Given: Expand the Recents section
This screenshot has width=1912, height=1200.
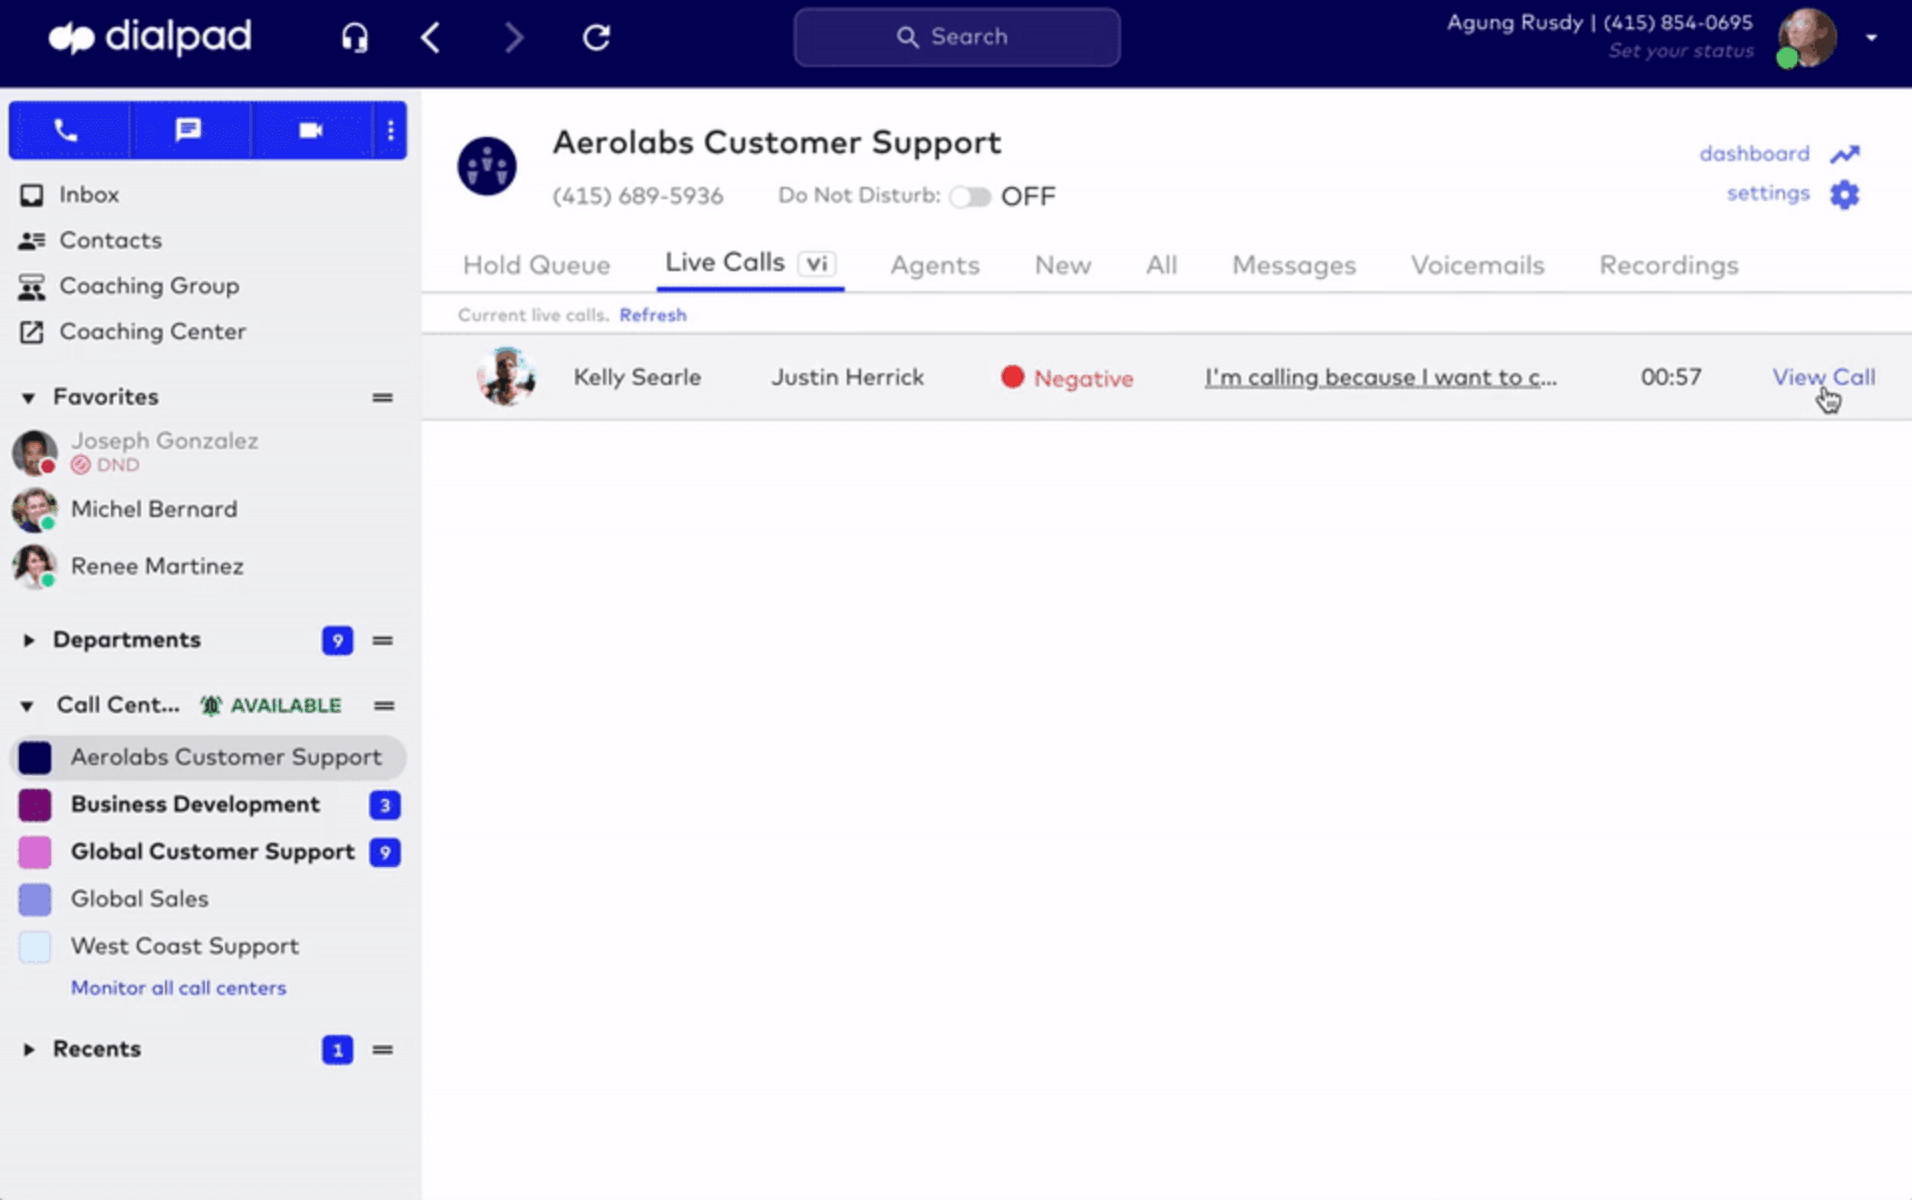Looking at the screenshot, I should pyautogui.click(x=28, y=1050).
